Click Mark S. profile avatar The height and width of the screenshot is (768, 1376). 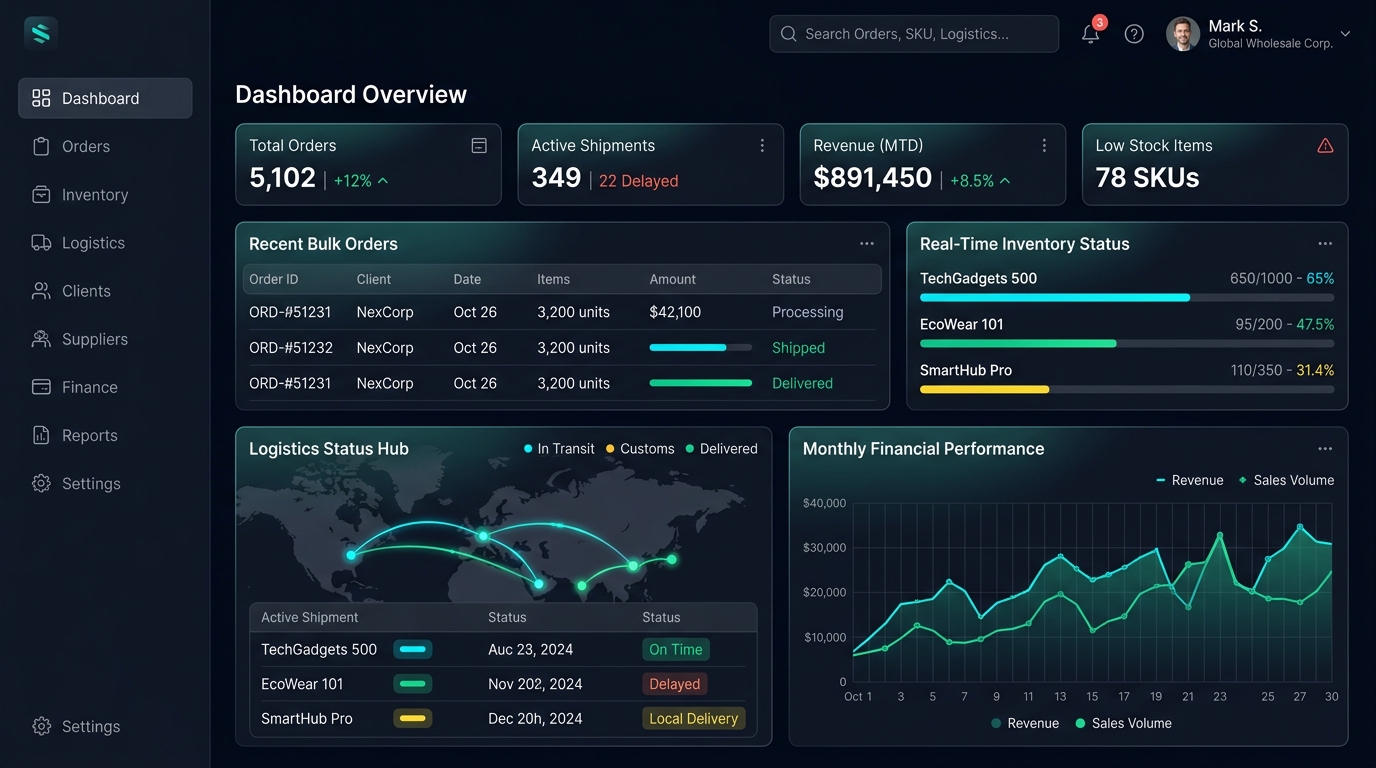point(1183,34)
